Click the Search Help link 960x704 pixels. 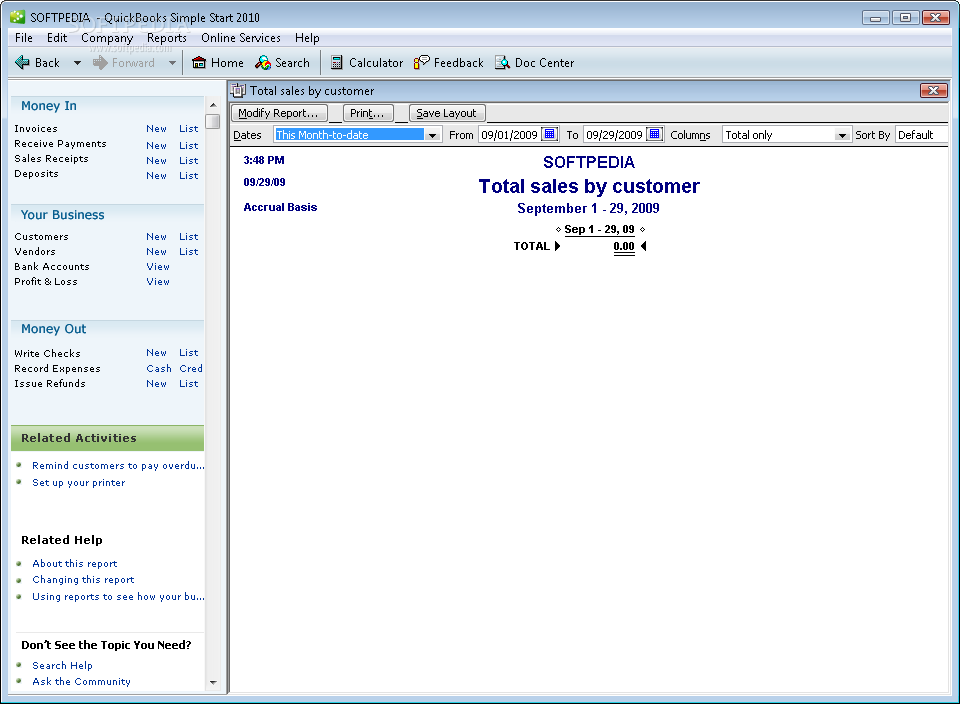pyautogui.click(x=62, y=665)
